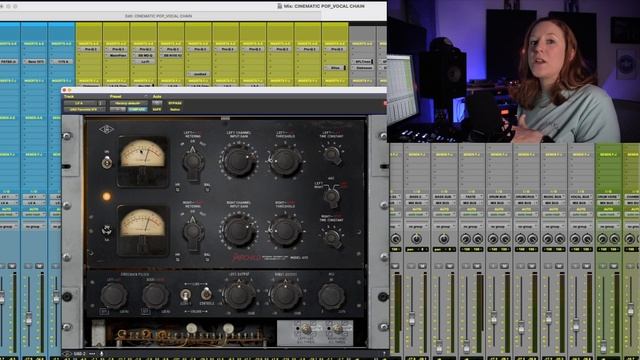640x360 pixels.
Task: Click the Edit: CINEMATIC POP_VOCAL CHAIN window title behind
Action: (x=158, y=16)
